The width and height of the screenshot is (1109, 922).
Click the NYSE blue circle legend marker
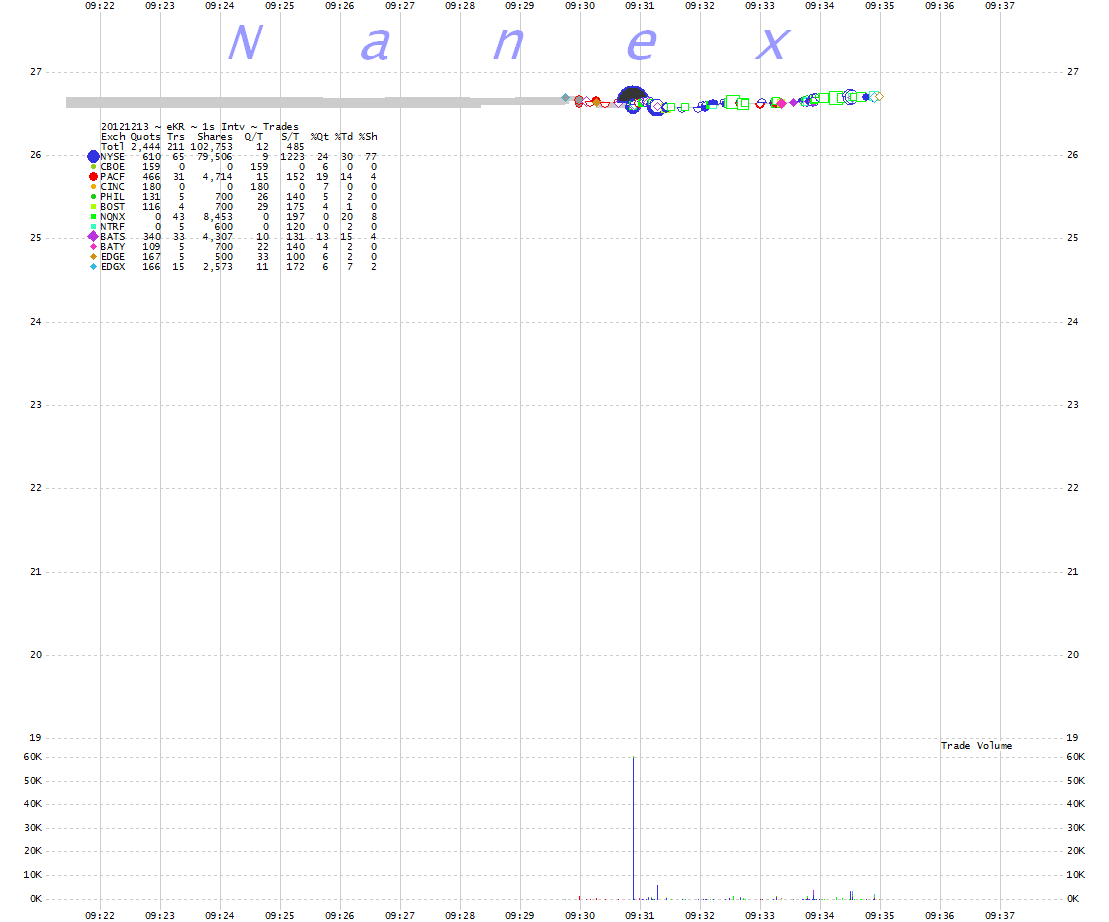click(x=93, y=156)
